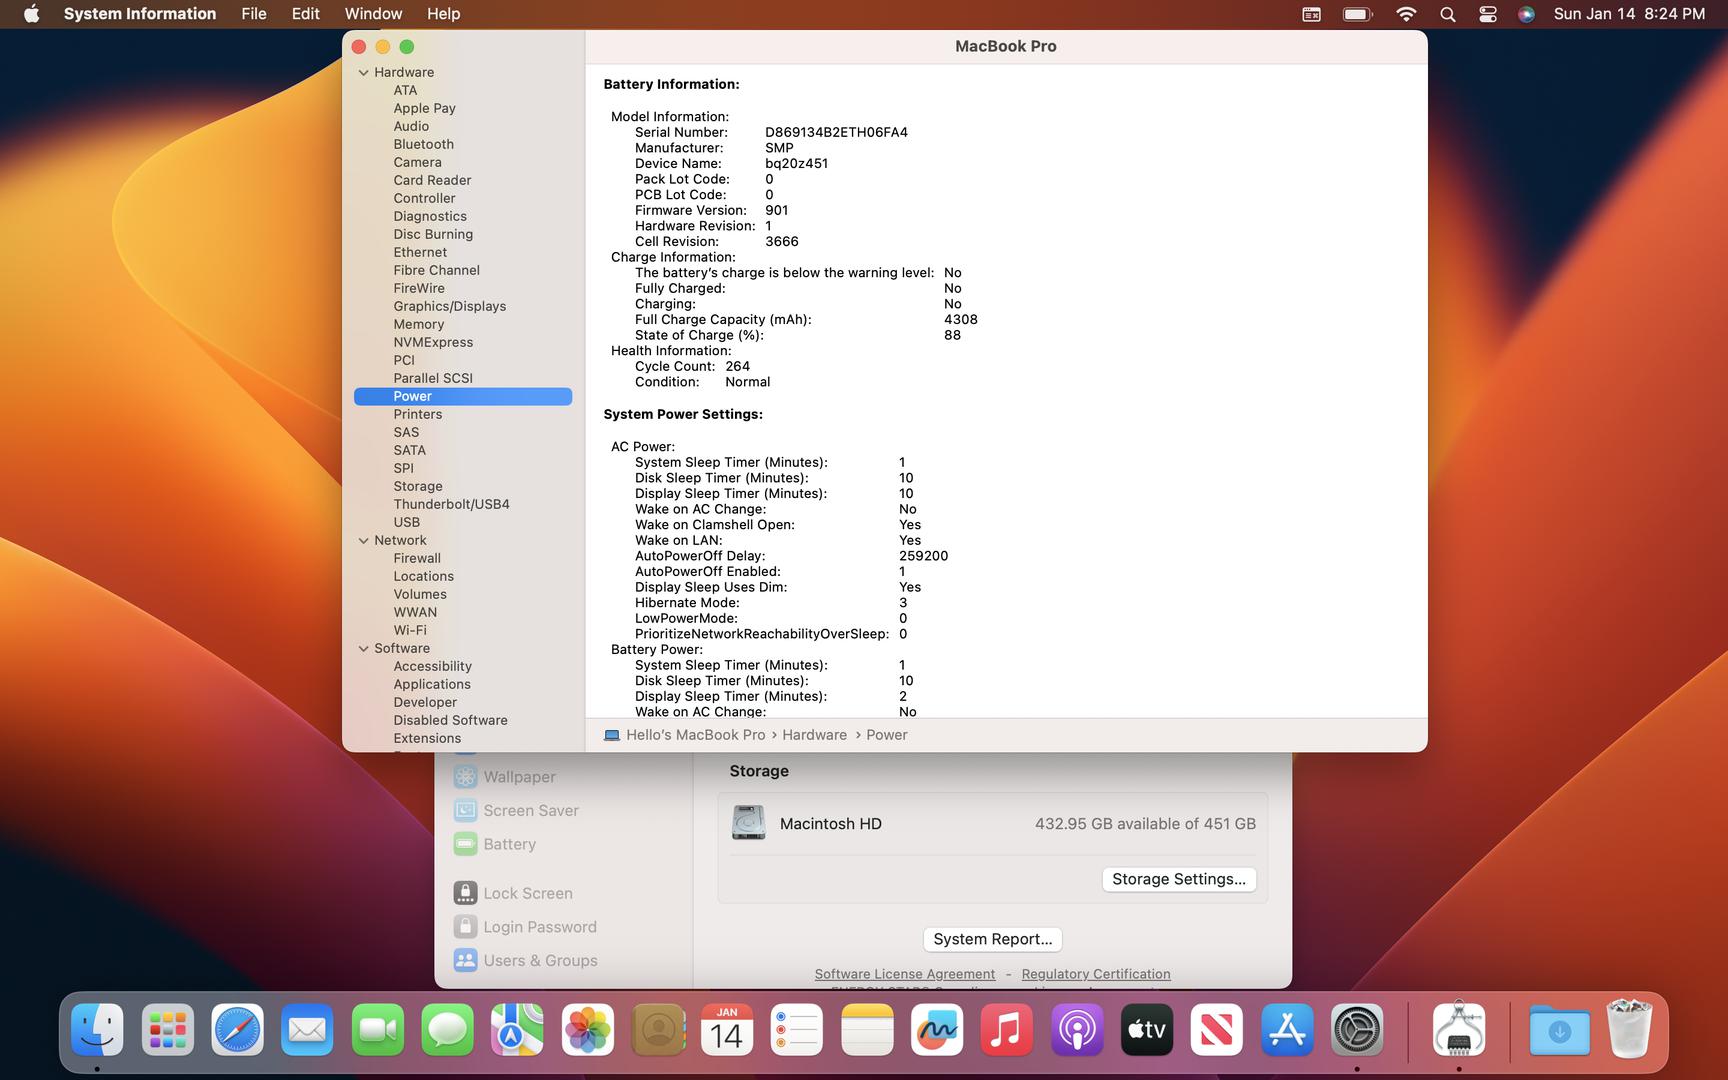Click Siri icon in menu bar
This screenshot has width=1728, height=1080.
(x=1526, y=14)
